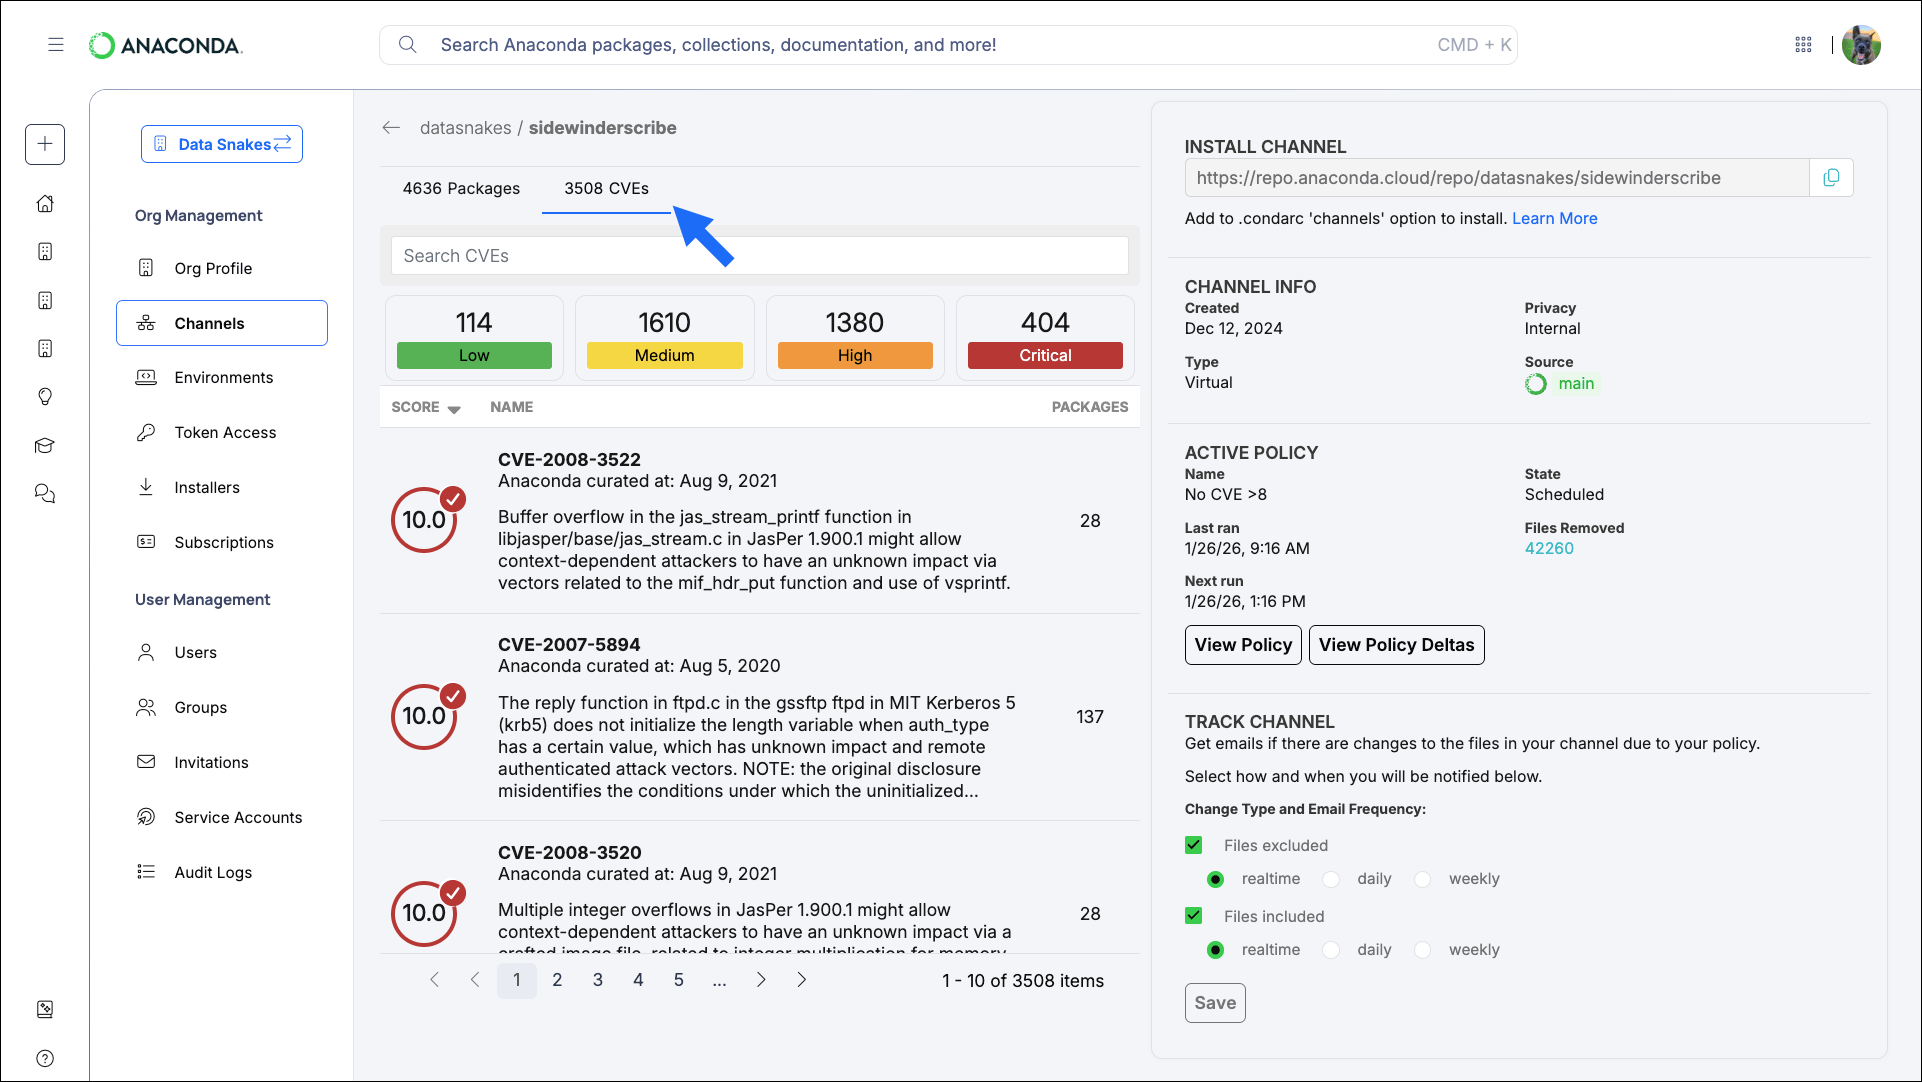Open the graduation cap learning icon
Viewport: 1922px width, 1082px height.
point(45,446)
